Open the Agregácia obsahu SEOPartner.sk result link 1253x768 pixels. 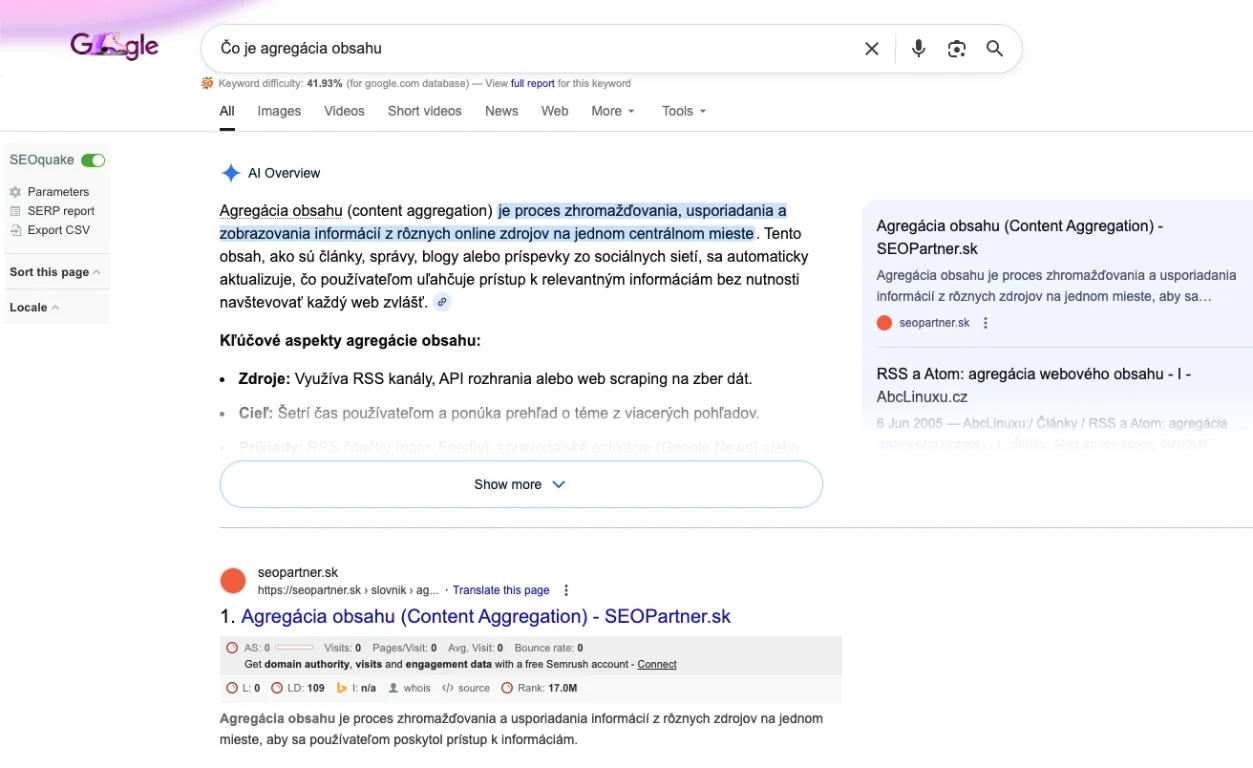[485, 616]
